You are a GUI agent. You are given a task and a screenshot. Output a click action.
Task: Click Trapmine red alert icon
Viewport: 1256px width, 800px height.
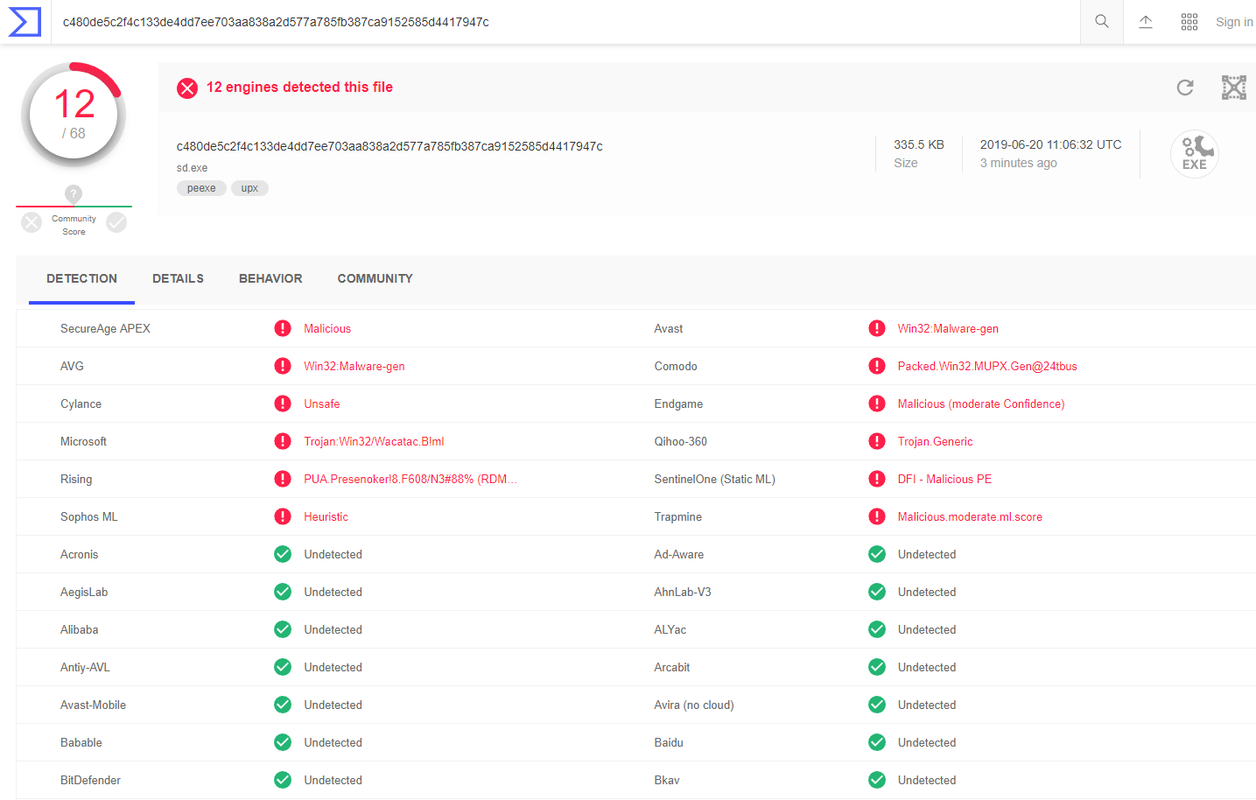877,517
